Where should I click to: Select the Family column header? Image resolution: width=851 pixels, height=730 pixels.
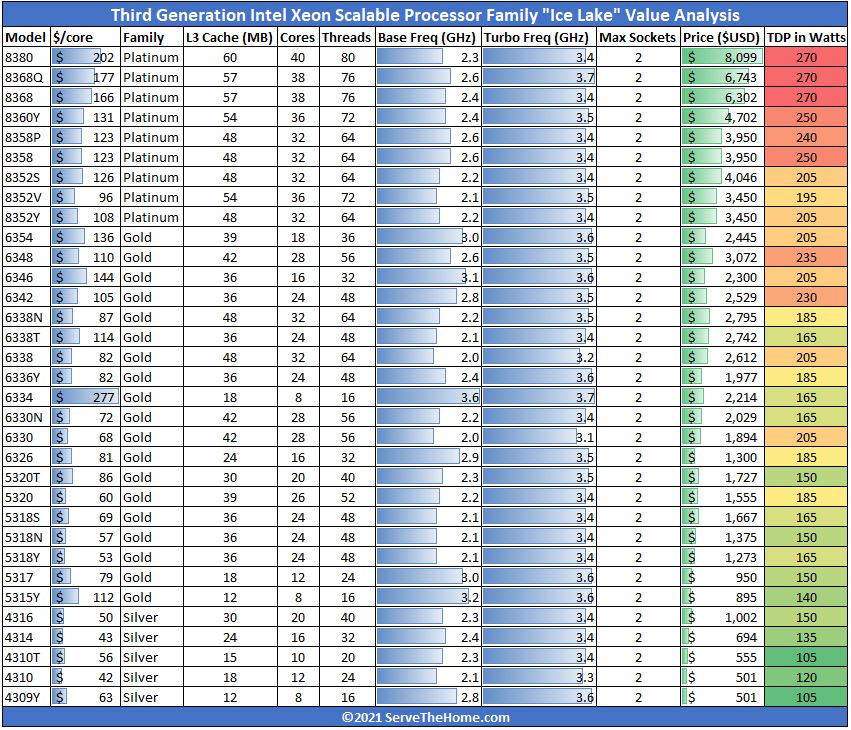point(151,37)
